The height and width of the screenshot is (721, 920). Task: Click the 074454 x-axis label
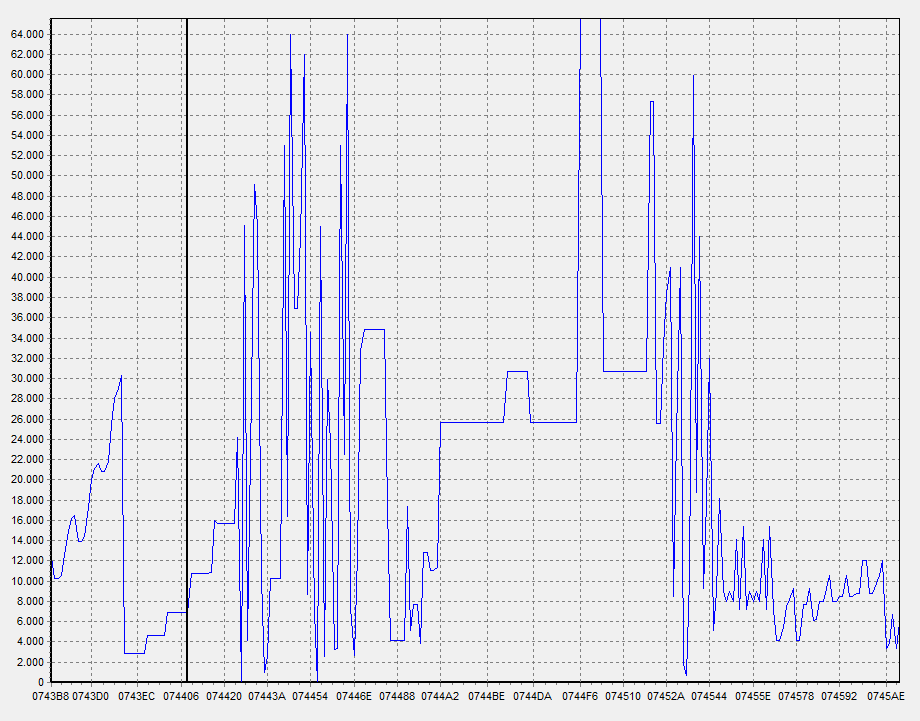310,696
